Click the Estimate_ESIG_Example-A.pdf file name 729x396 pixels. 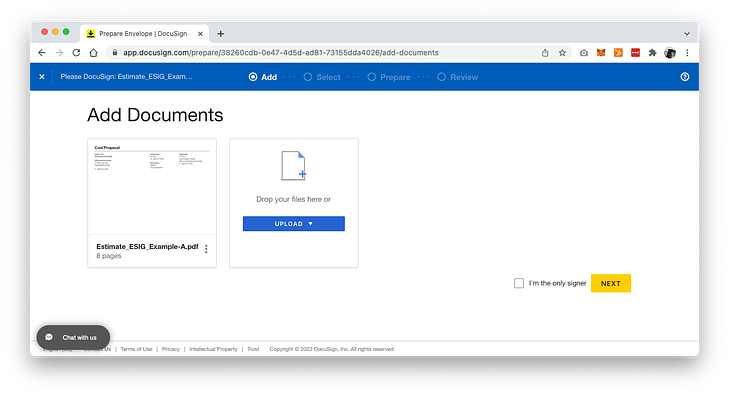click(x=147, y=246)
